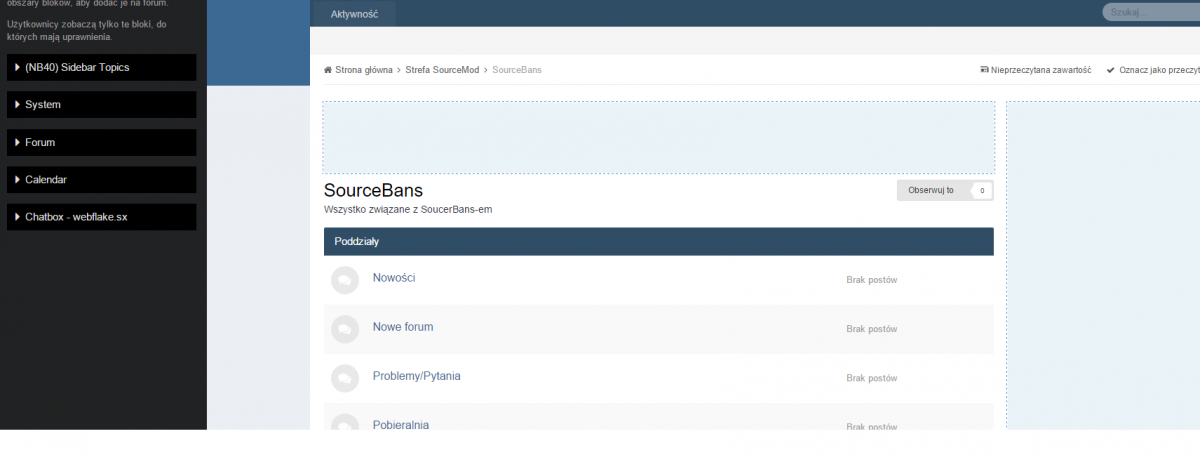Open the Aktywność tab
The height and width of the screenshot is (455, 1200).
tap(353, 14)
